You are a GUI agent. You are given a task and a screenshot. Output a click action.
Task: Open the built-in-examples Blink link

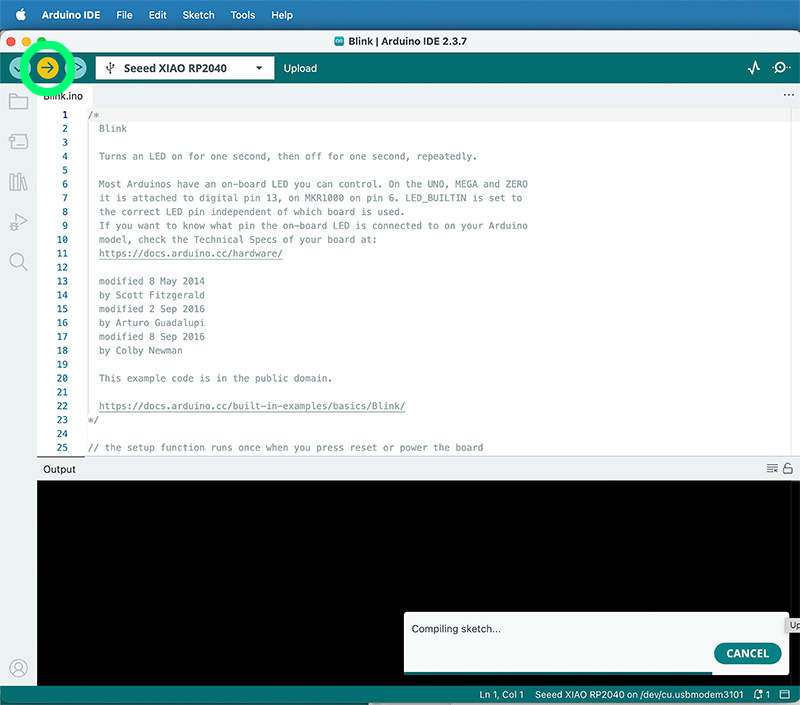252,406
